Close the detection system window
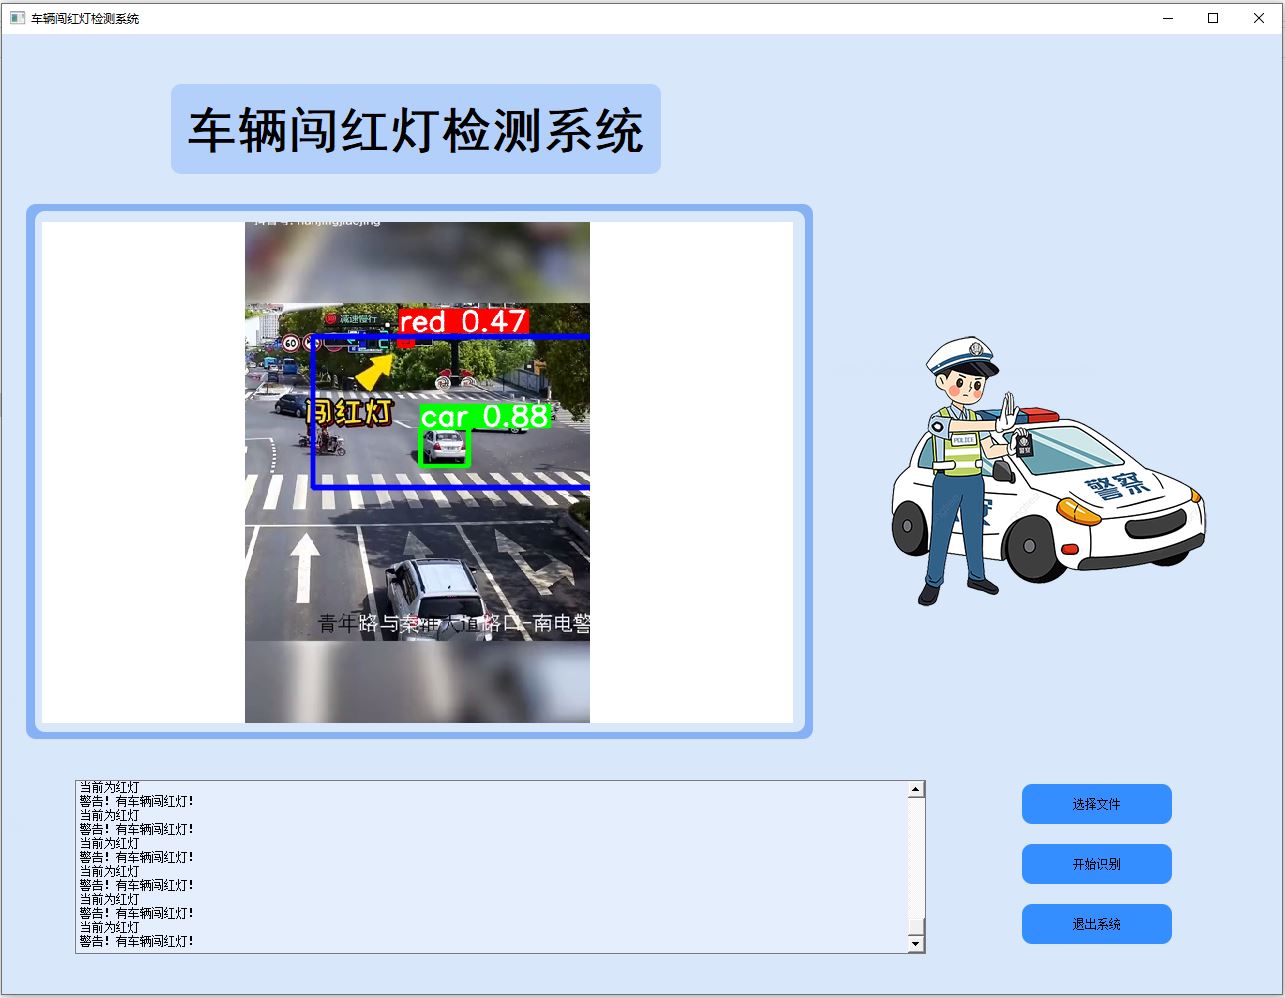Screen dimensions: 1285x998 [x=1259, y=18]
